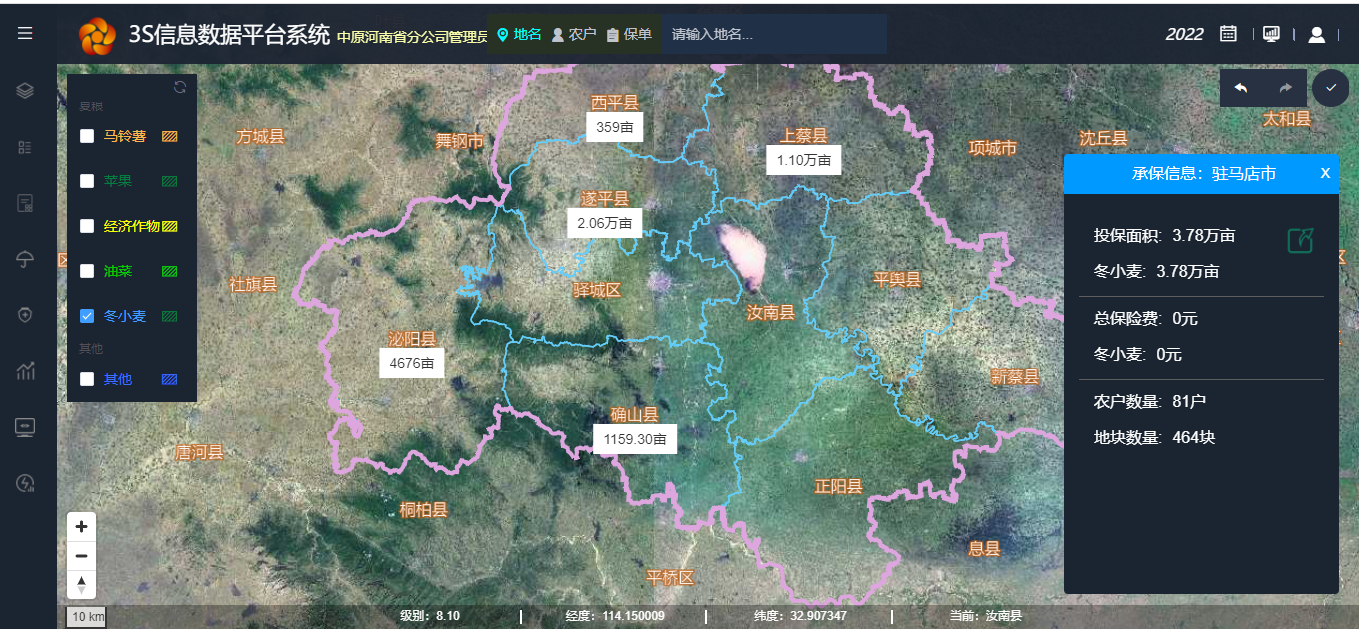The image size is (1359, 629).
Task: Switch search mode to 农户
Action: click(573, 34)
